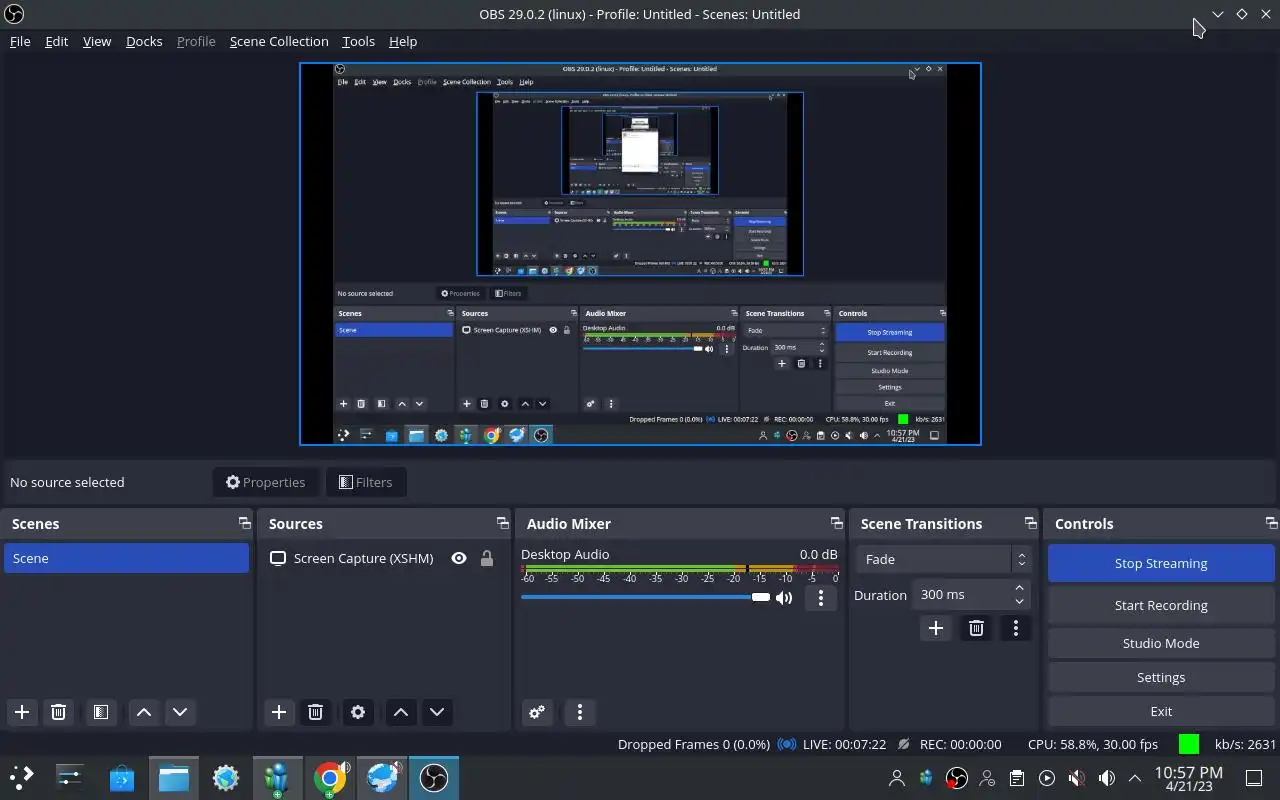The height and width of the screenshot is (800, 1280).
Task: Remove the selected source with the trash icon
Action: (x=315, y=712)
